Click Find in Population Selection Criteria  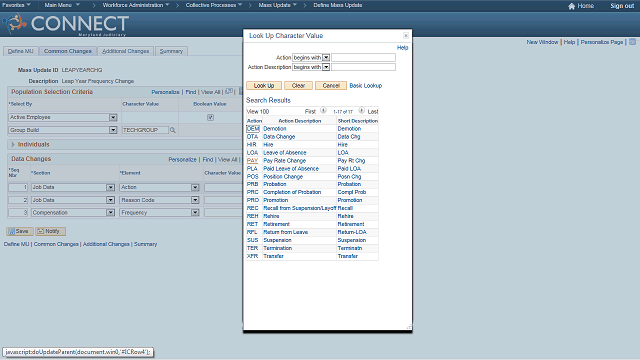tap(191, 92)
